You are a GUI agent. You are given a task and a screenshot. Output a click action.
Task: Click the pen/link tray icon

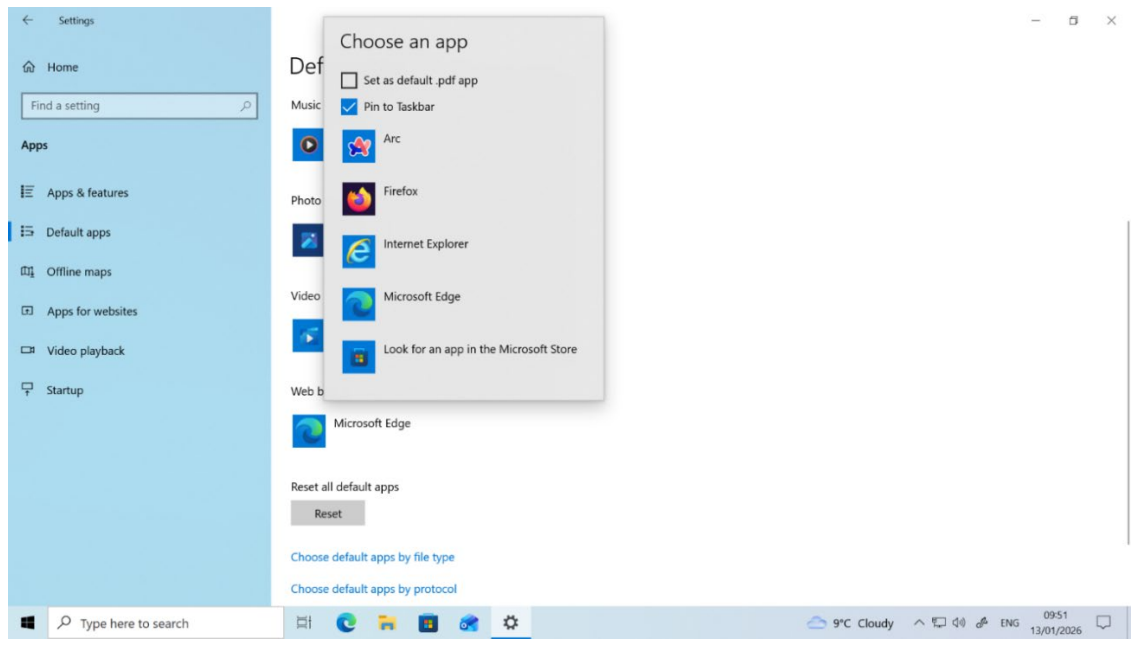click(982, 623)
